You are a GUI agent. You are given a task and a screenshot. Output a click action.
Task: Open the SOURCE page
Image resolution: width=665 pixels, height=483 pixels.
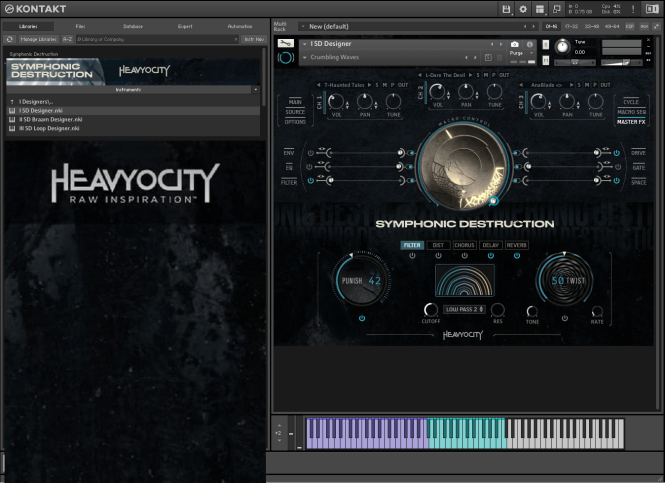[295, 112]
